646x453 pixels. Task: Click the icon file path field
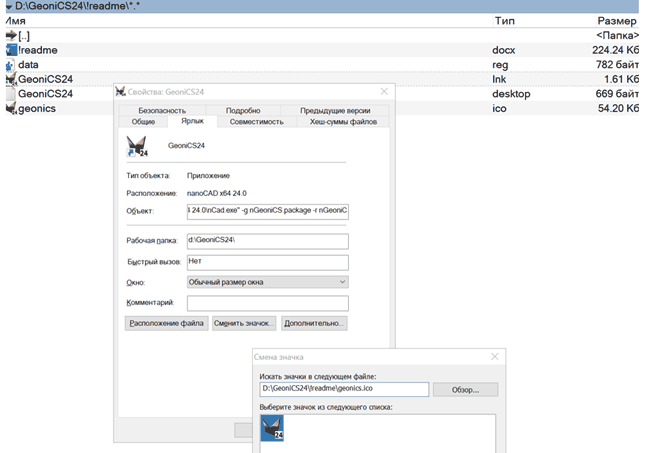coord(344,389)
